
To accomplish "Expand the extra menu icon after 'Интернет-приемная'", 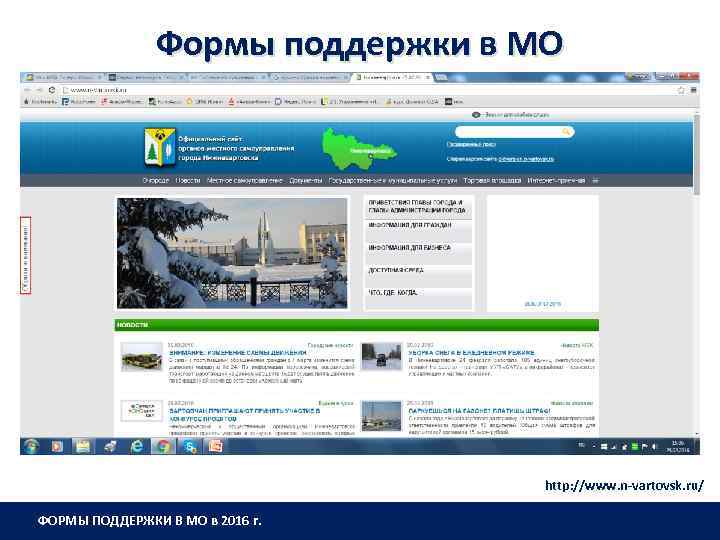I will [596, 180].
